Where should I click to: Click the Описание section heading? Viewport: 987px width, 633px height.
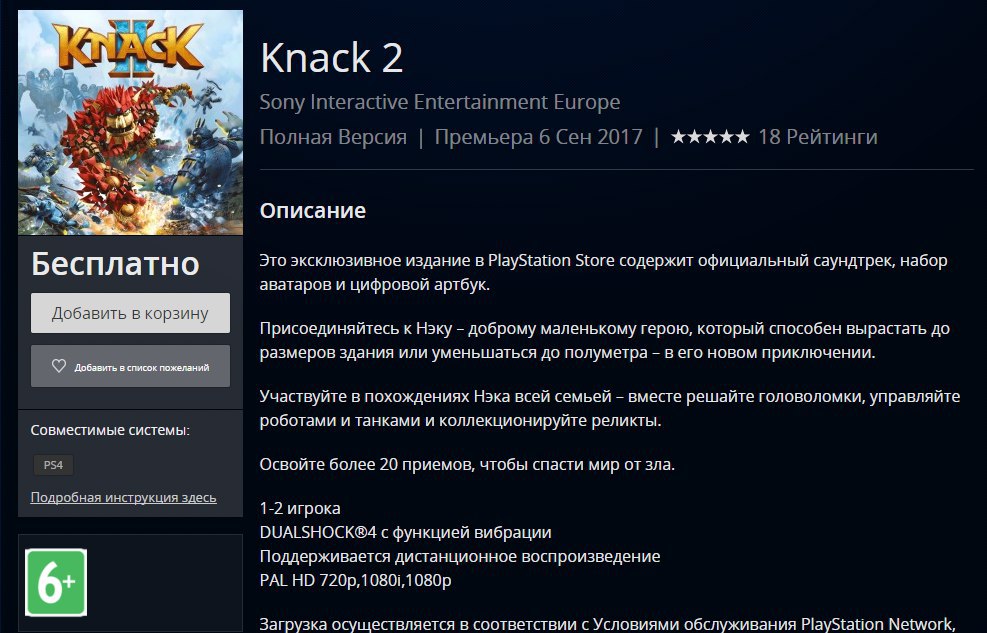313,210
